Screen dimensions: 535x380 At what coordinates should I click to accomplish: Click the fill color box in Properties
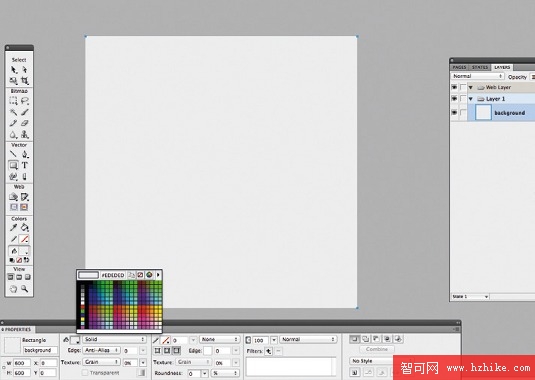click(75, 340)
